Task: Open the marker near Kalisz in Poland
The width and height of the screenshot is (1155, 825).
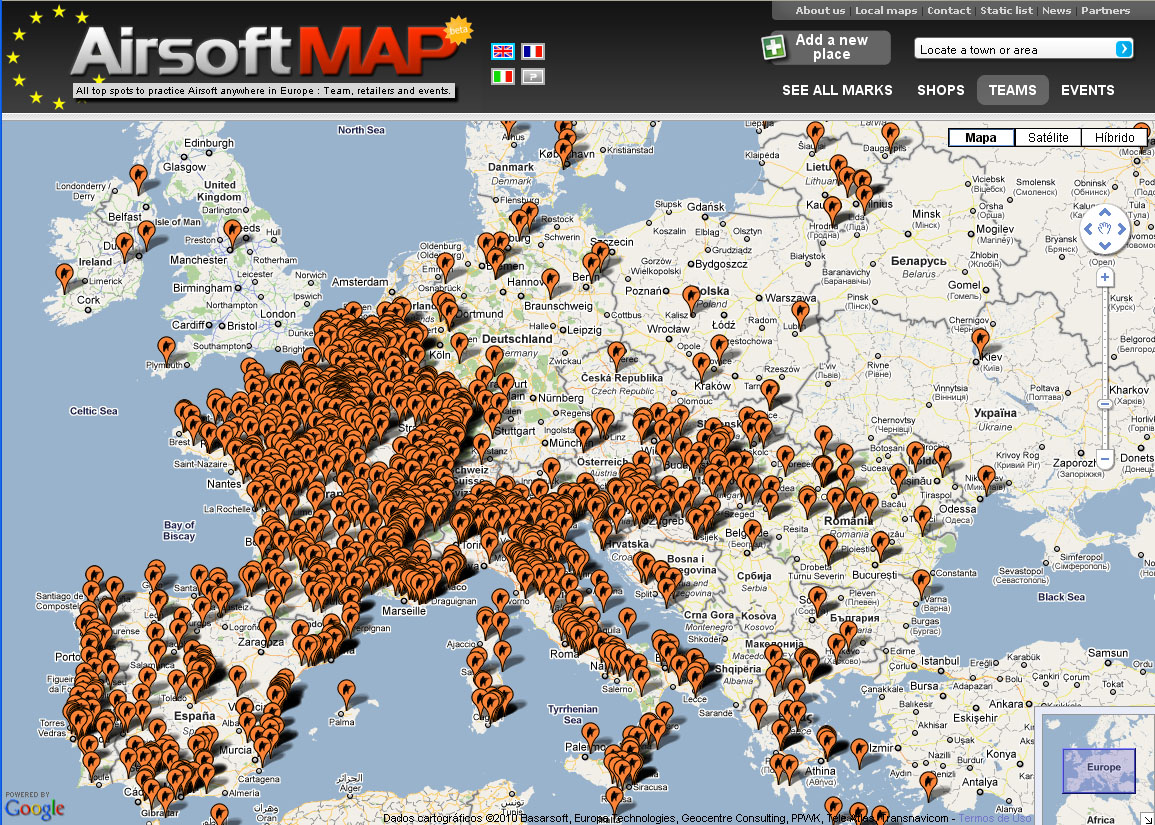Action: (691, 298)
